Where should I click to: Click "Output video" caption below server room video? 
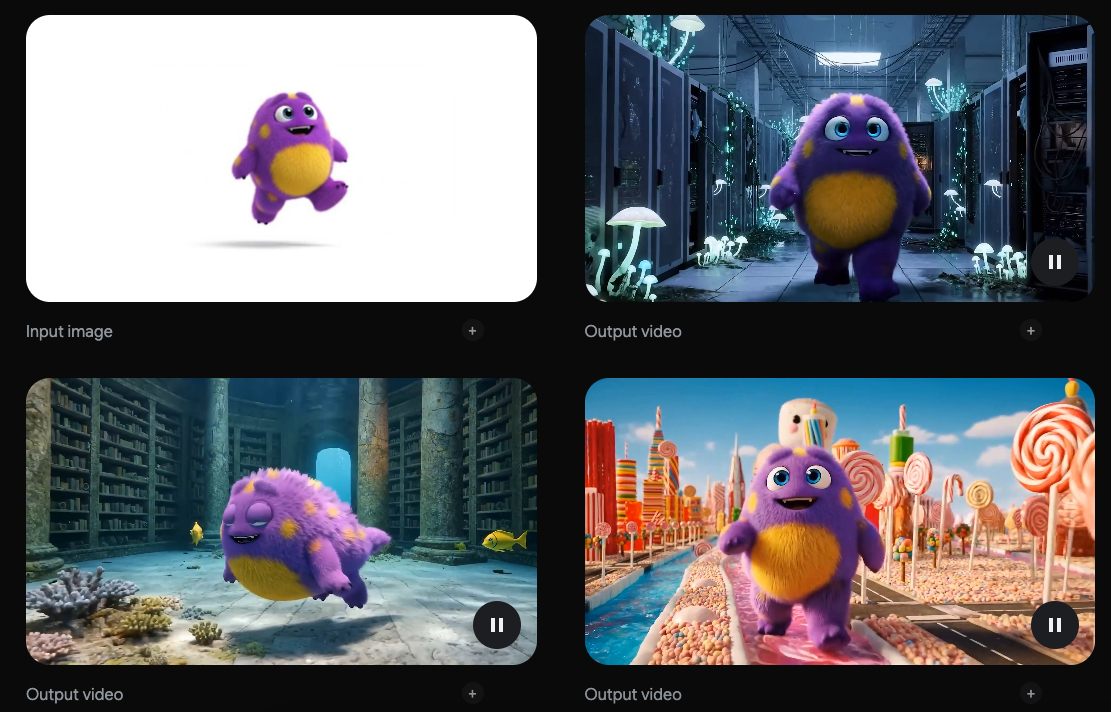click(633, 332)
